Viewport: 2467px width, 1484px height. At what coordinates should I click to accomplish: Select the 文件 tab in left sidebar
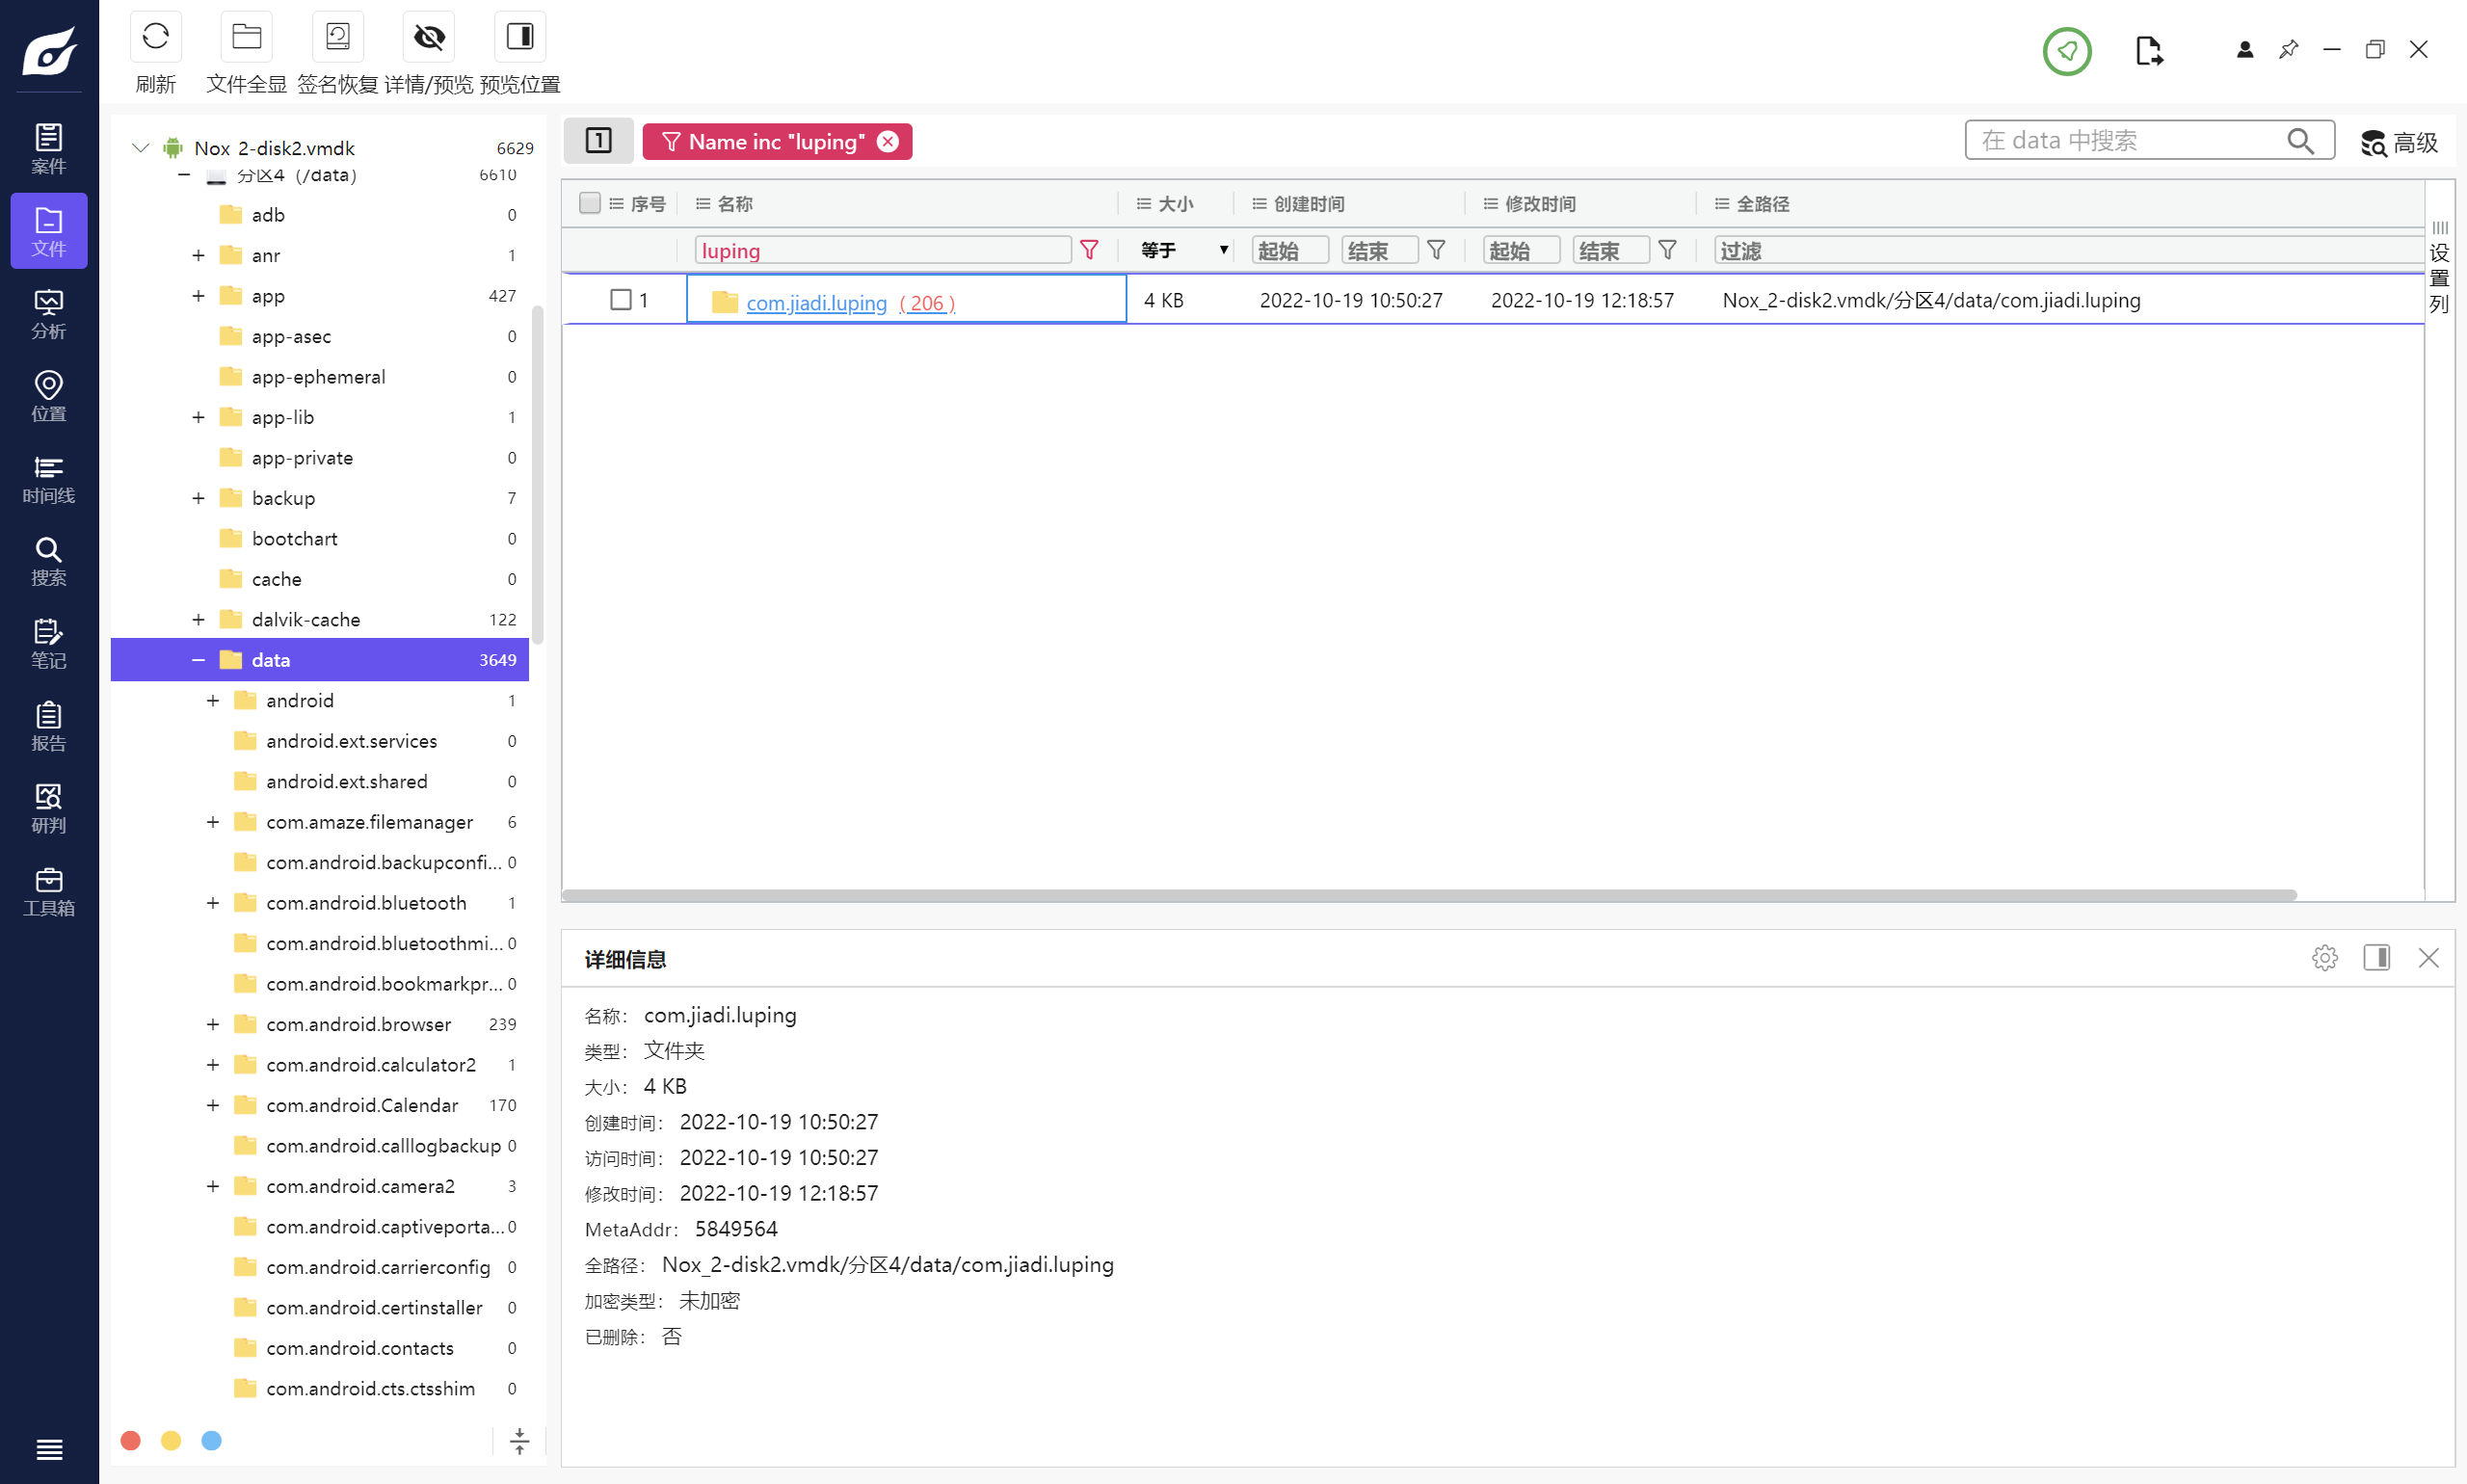point(47,231)
